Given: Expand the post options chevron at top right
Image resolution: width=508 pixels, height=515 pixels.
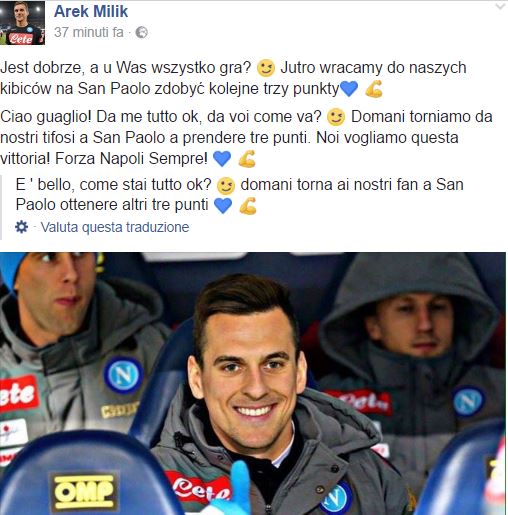Looking at the screenshot, I should click(x=500, y=6).
